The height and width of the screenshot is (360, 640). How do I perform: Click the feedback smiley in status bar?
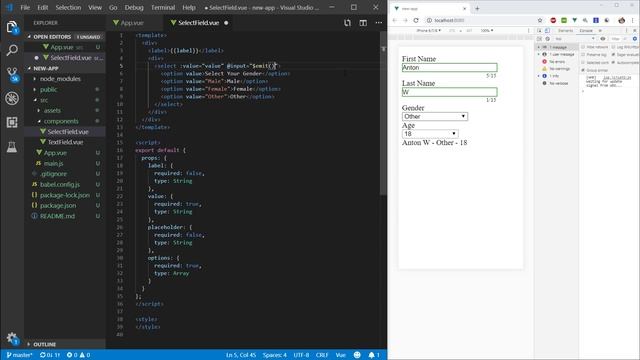pos(357,355)
